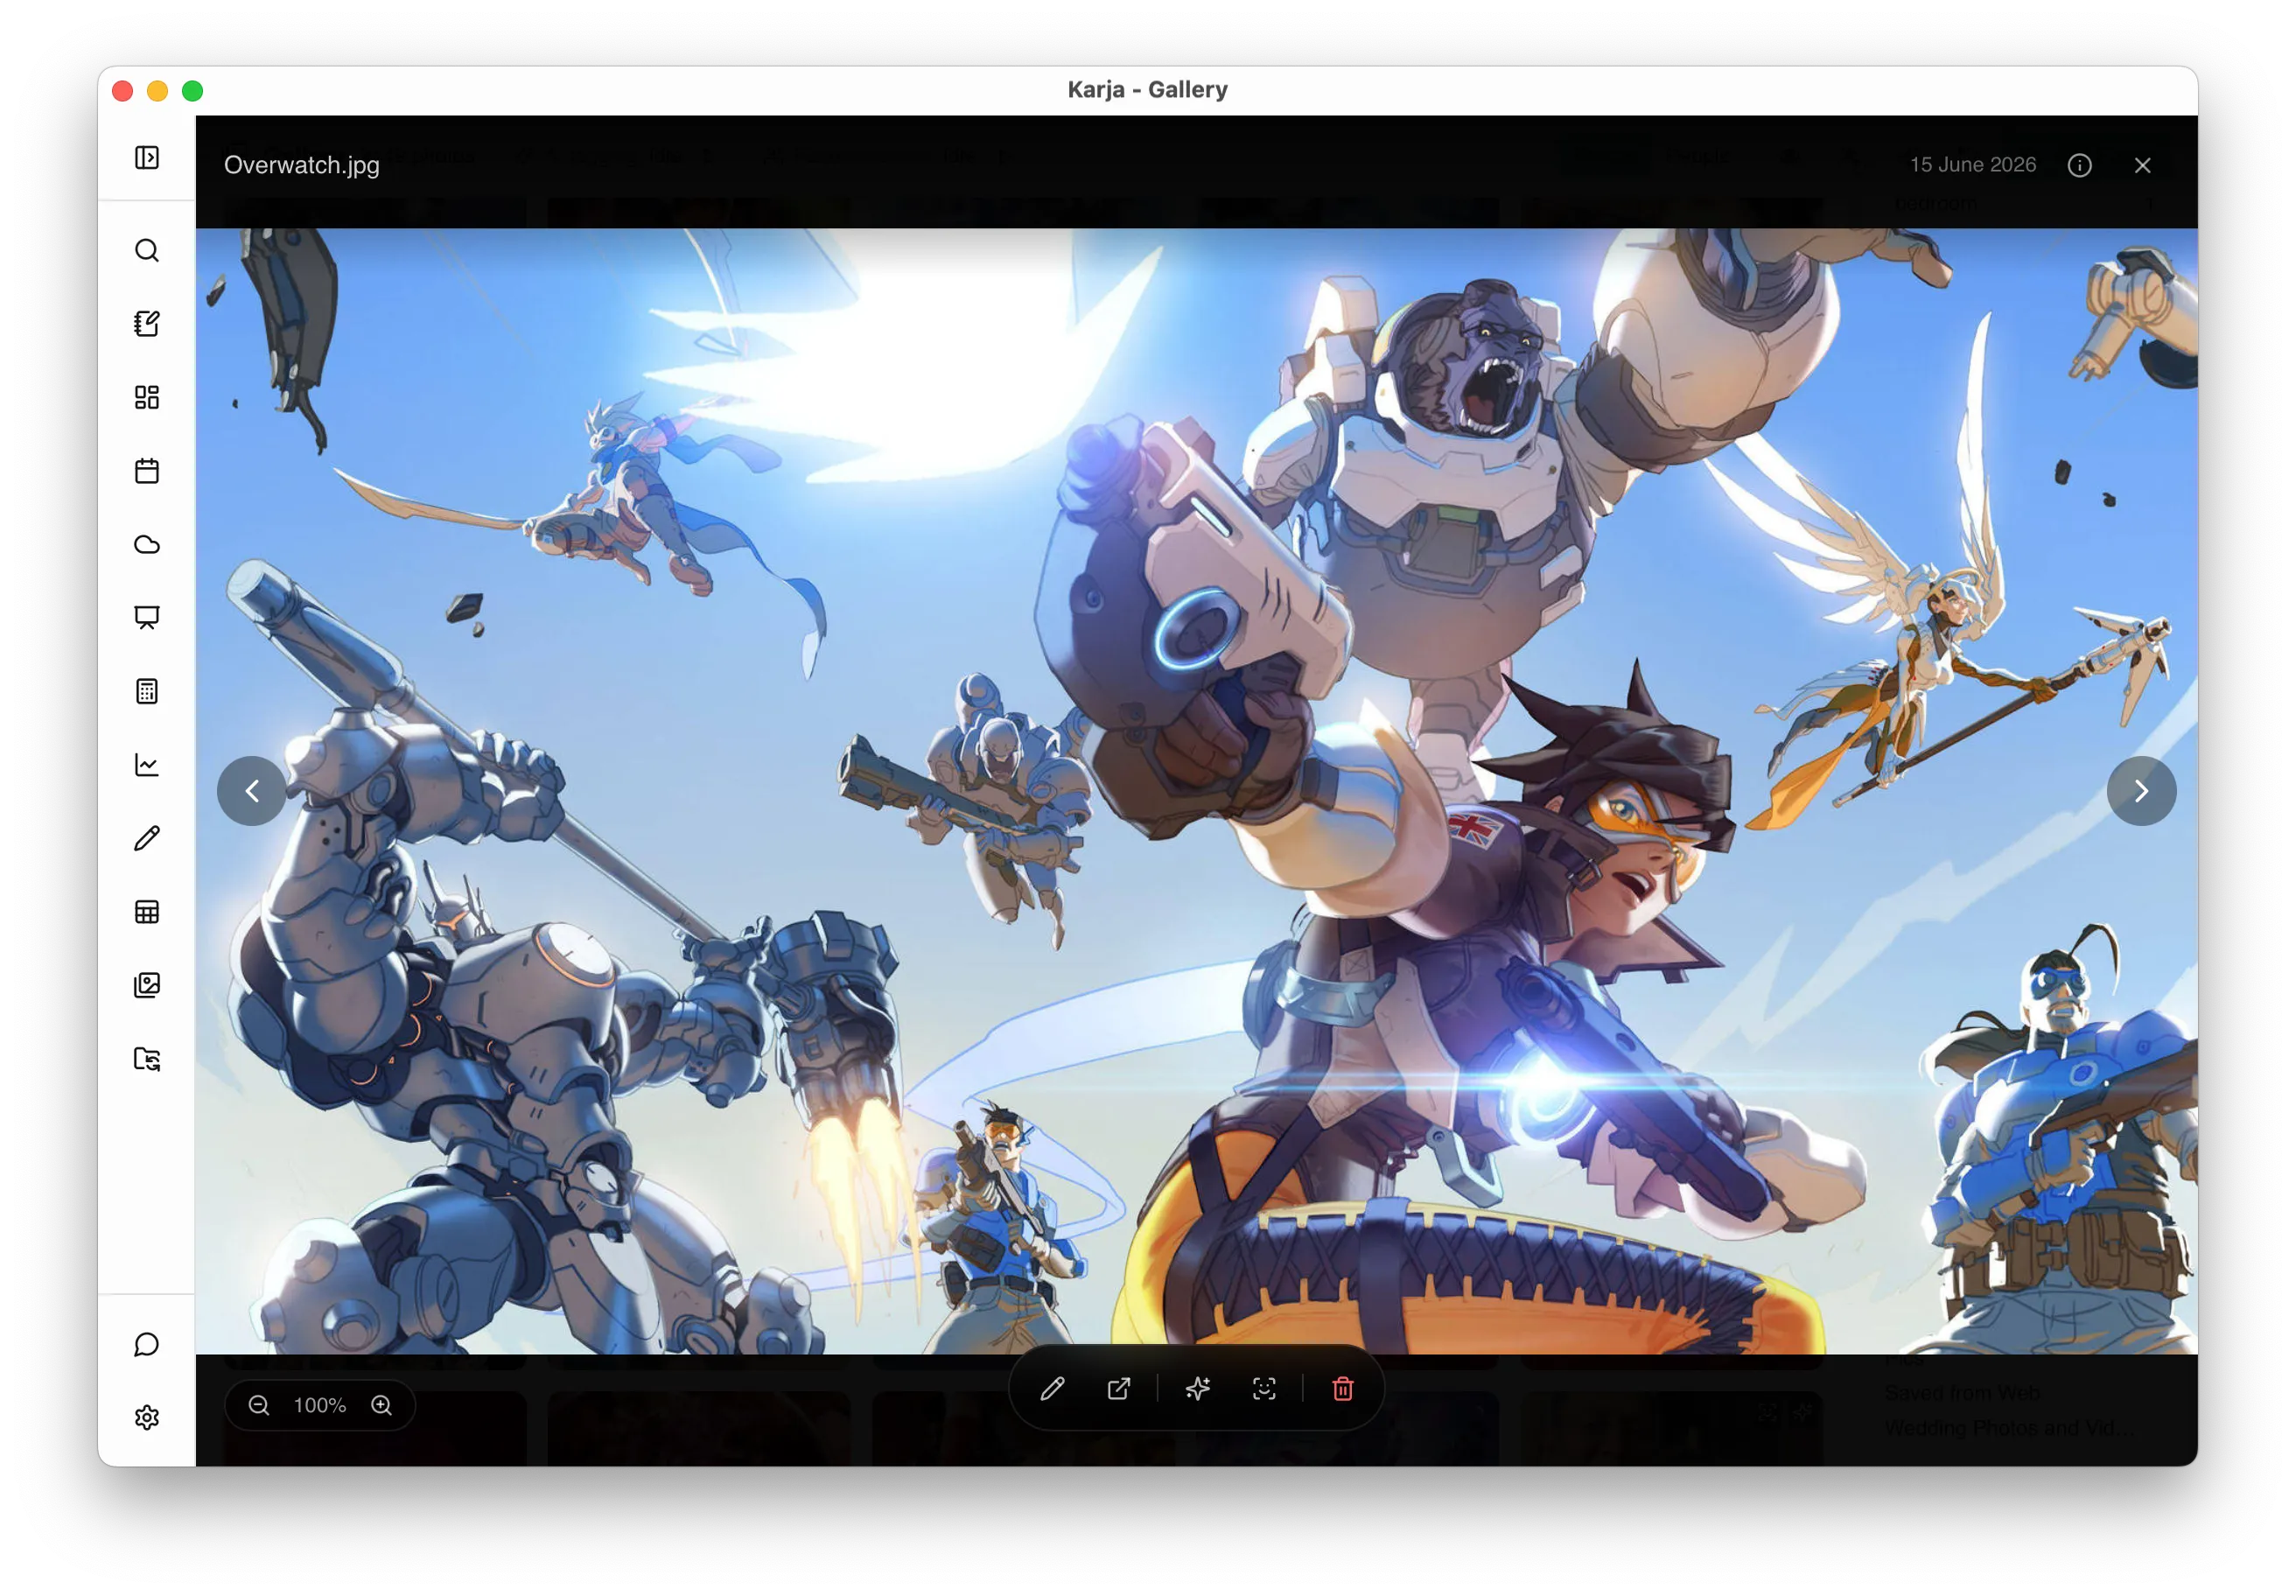Zoom in on the image

pyautogui.click(x=382, y=1406)
